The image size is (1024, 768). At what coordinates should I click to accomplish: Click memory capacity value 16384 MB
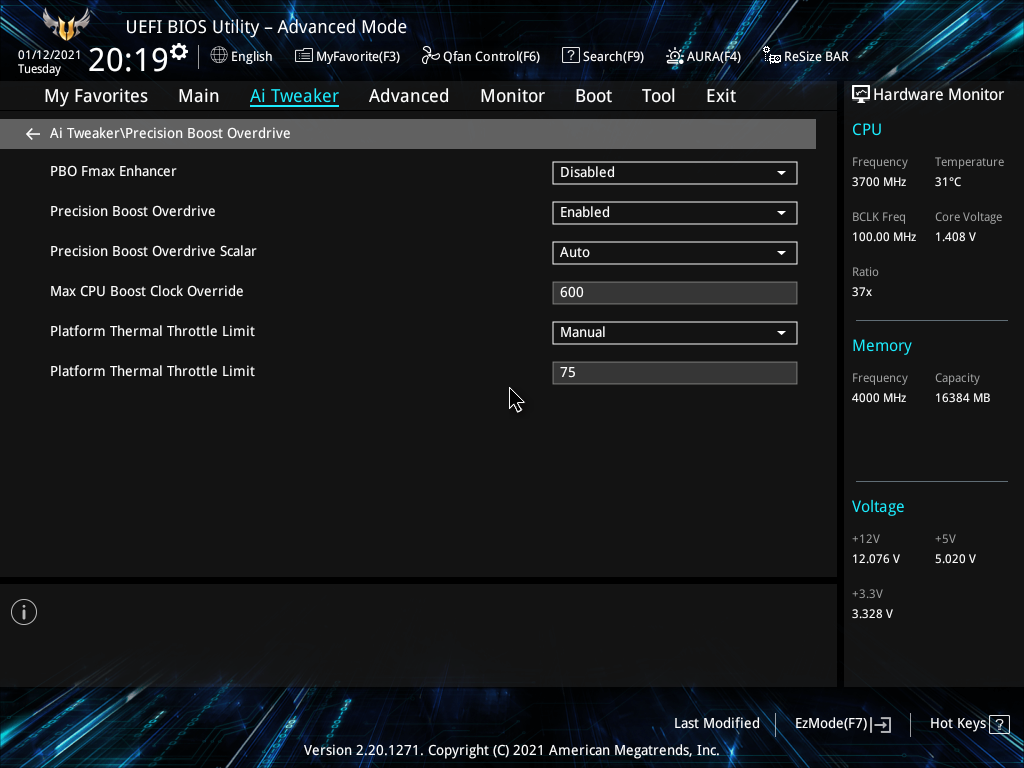[962, 398]
